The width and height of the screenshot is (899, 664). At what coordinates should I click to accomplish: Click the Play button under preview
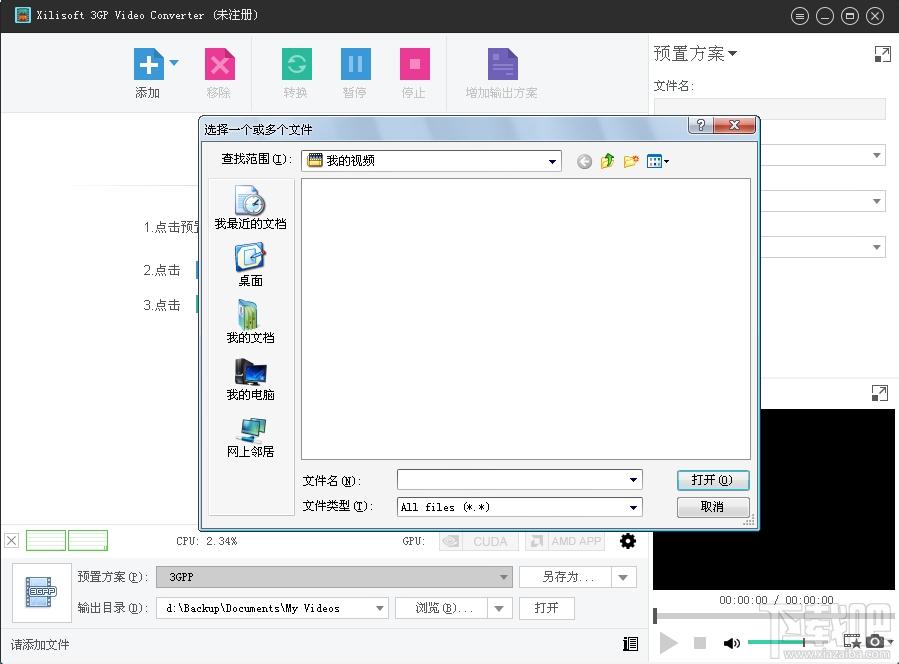(668, 643)
